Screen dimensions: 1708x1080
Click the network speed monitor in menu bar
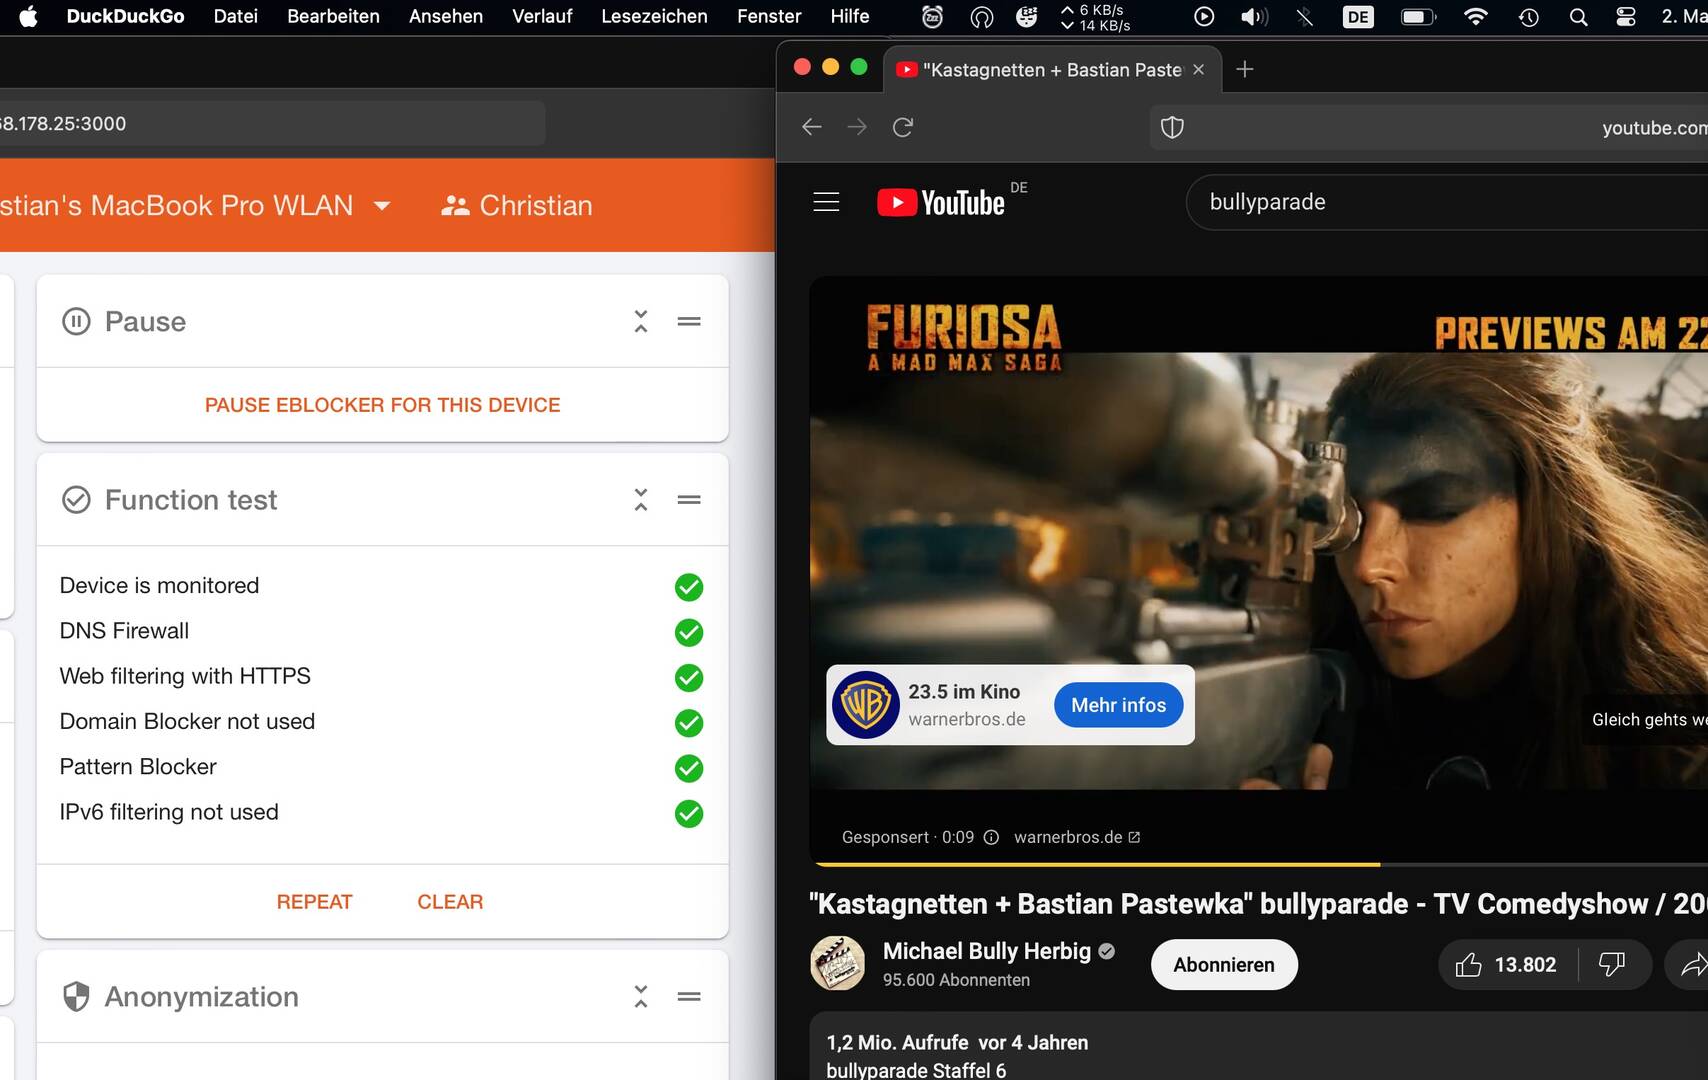tap(1095, 17)
